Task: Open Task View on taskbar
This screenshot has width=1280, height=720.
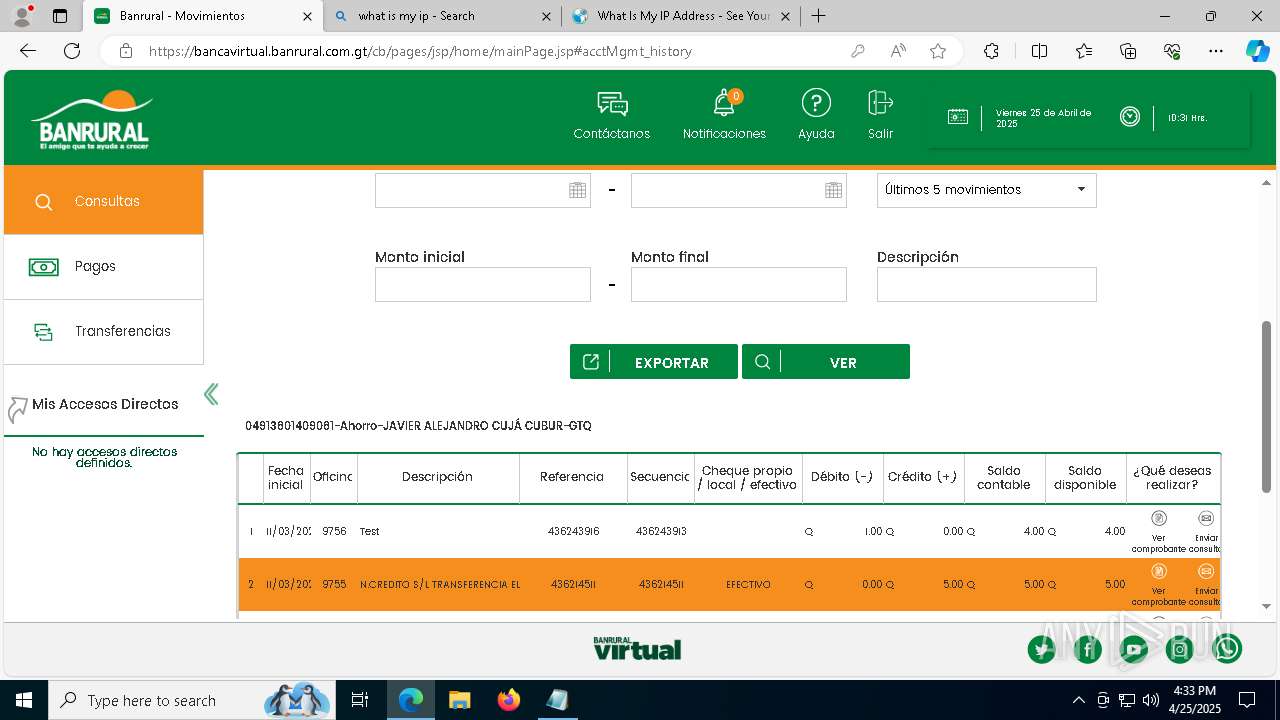Action: [361, 700]
